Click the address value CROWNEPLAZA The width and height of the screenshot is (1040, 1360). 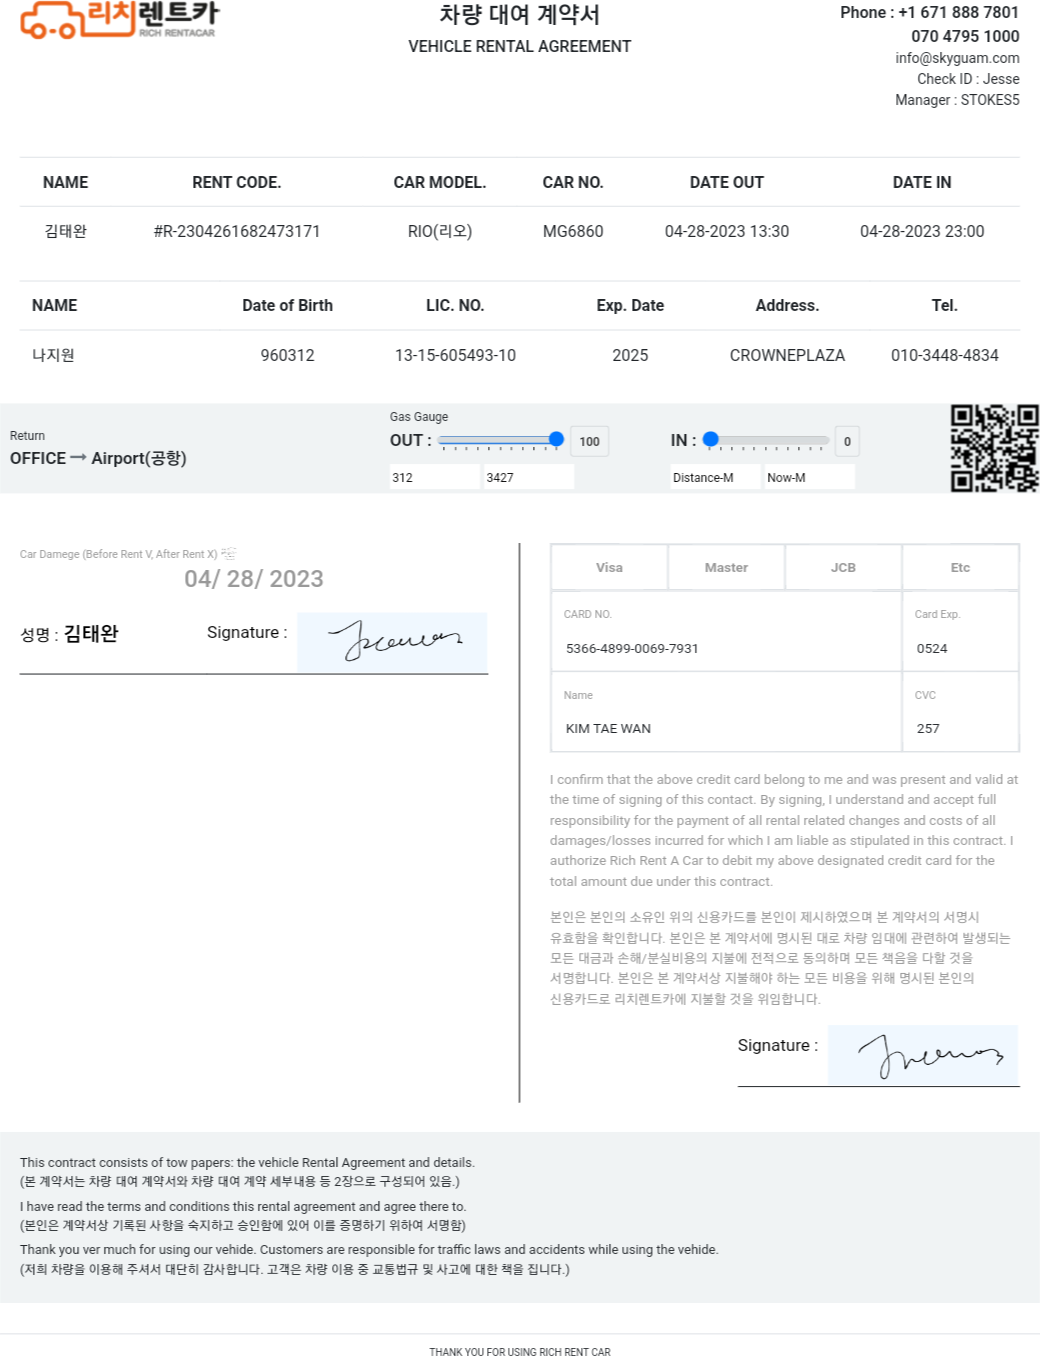[787, 355]
